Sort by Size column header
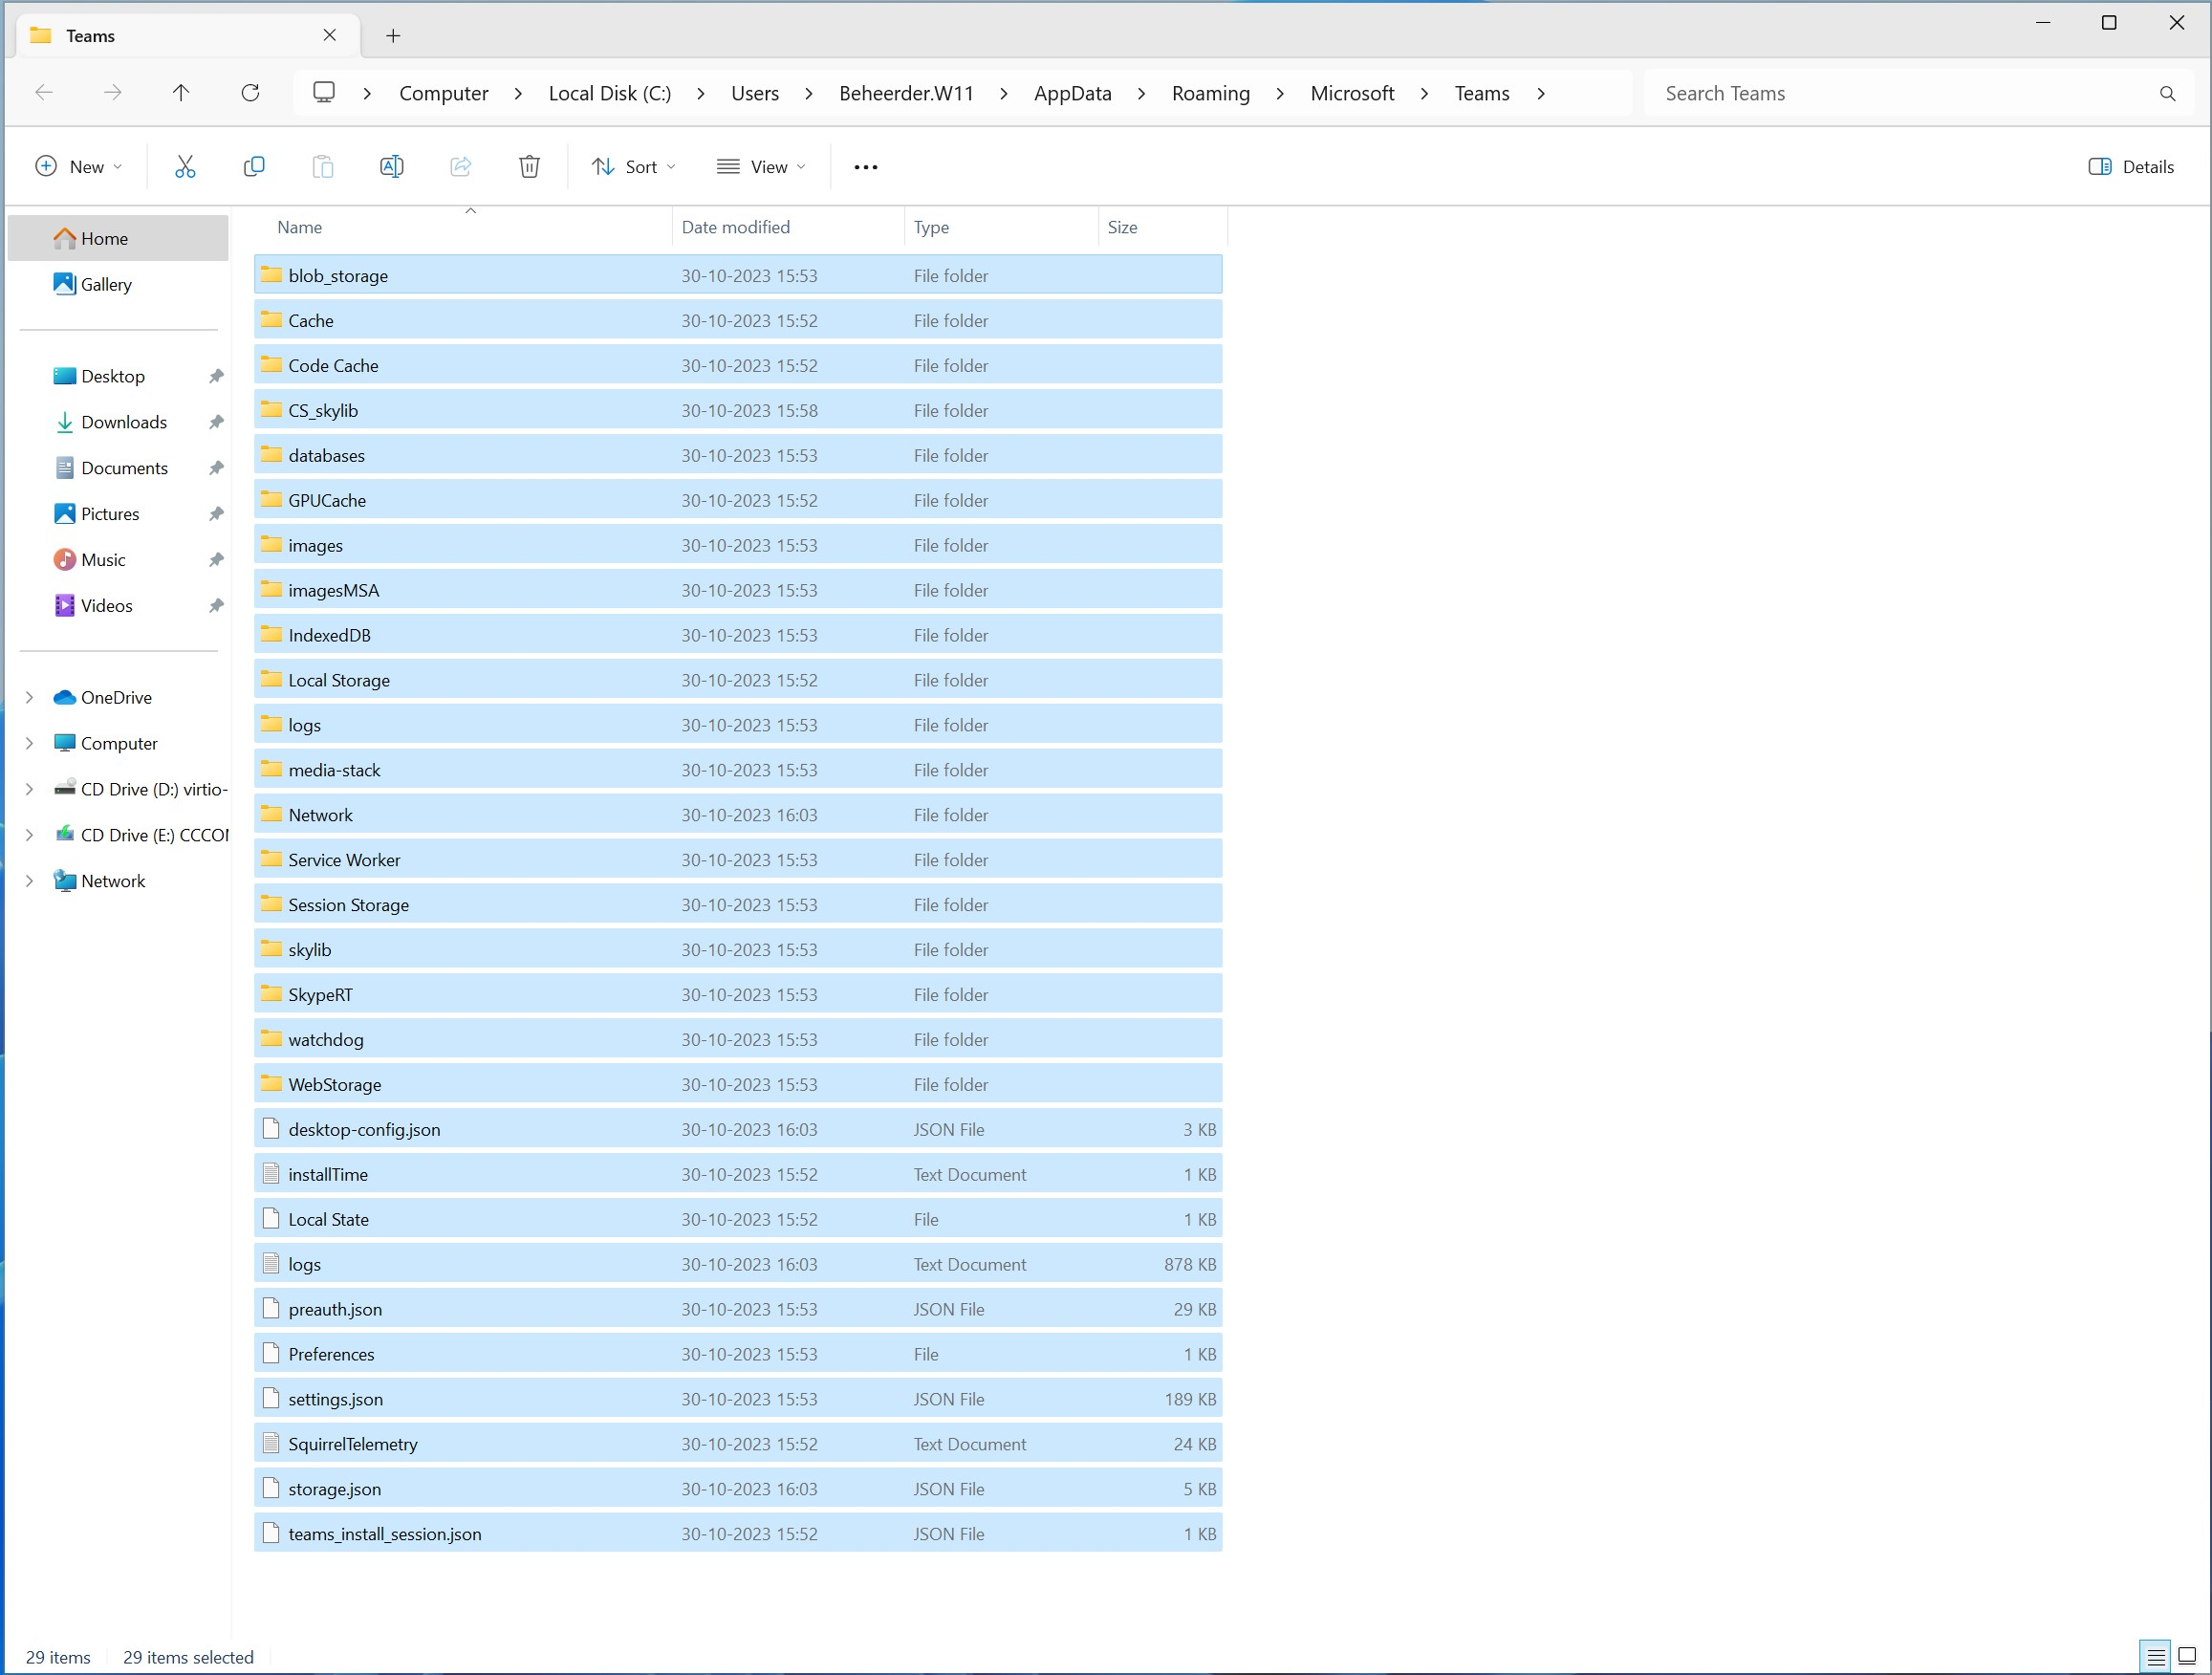This screenshot has width=2212, height=1675. coord(1162,228)
